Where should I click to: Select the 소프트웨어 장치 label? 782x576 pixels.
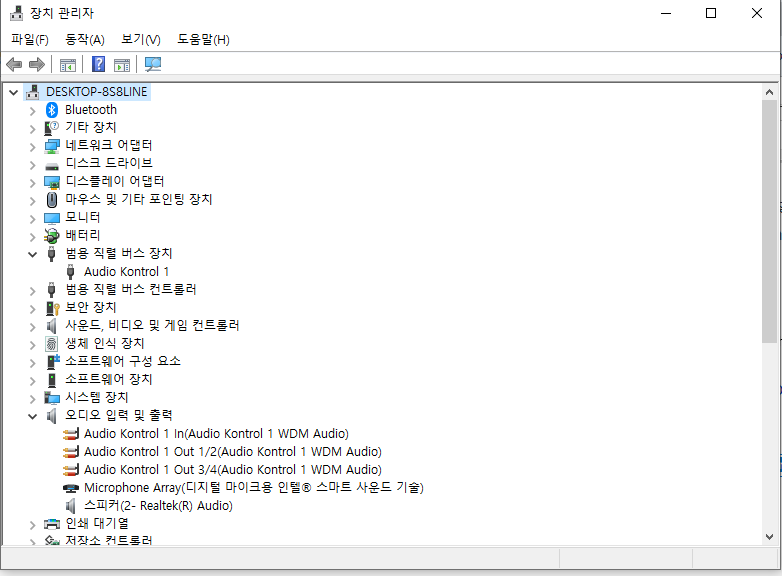click(x=109, y=380)
